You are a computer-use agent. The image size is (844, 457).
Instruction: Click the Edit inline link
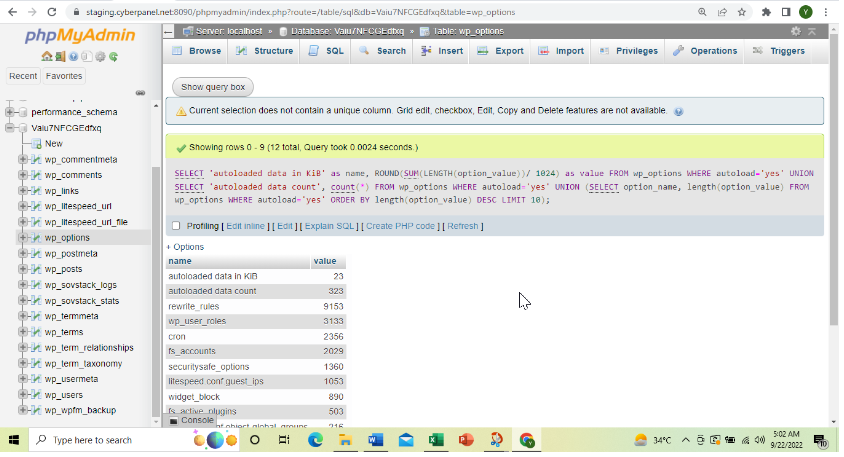point(245,226)
